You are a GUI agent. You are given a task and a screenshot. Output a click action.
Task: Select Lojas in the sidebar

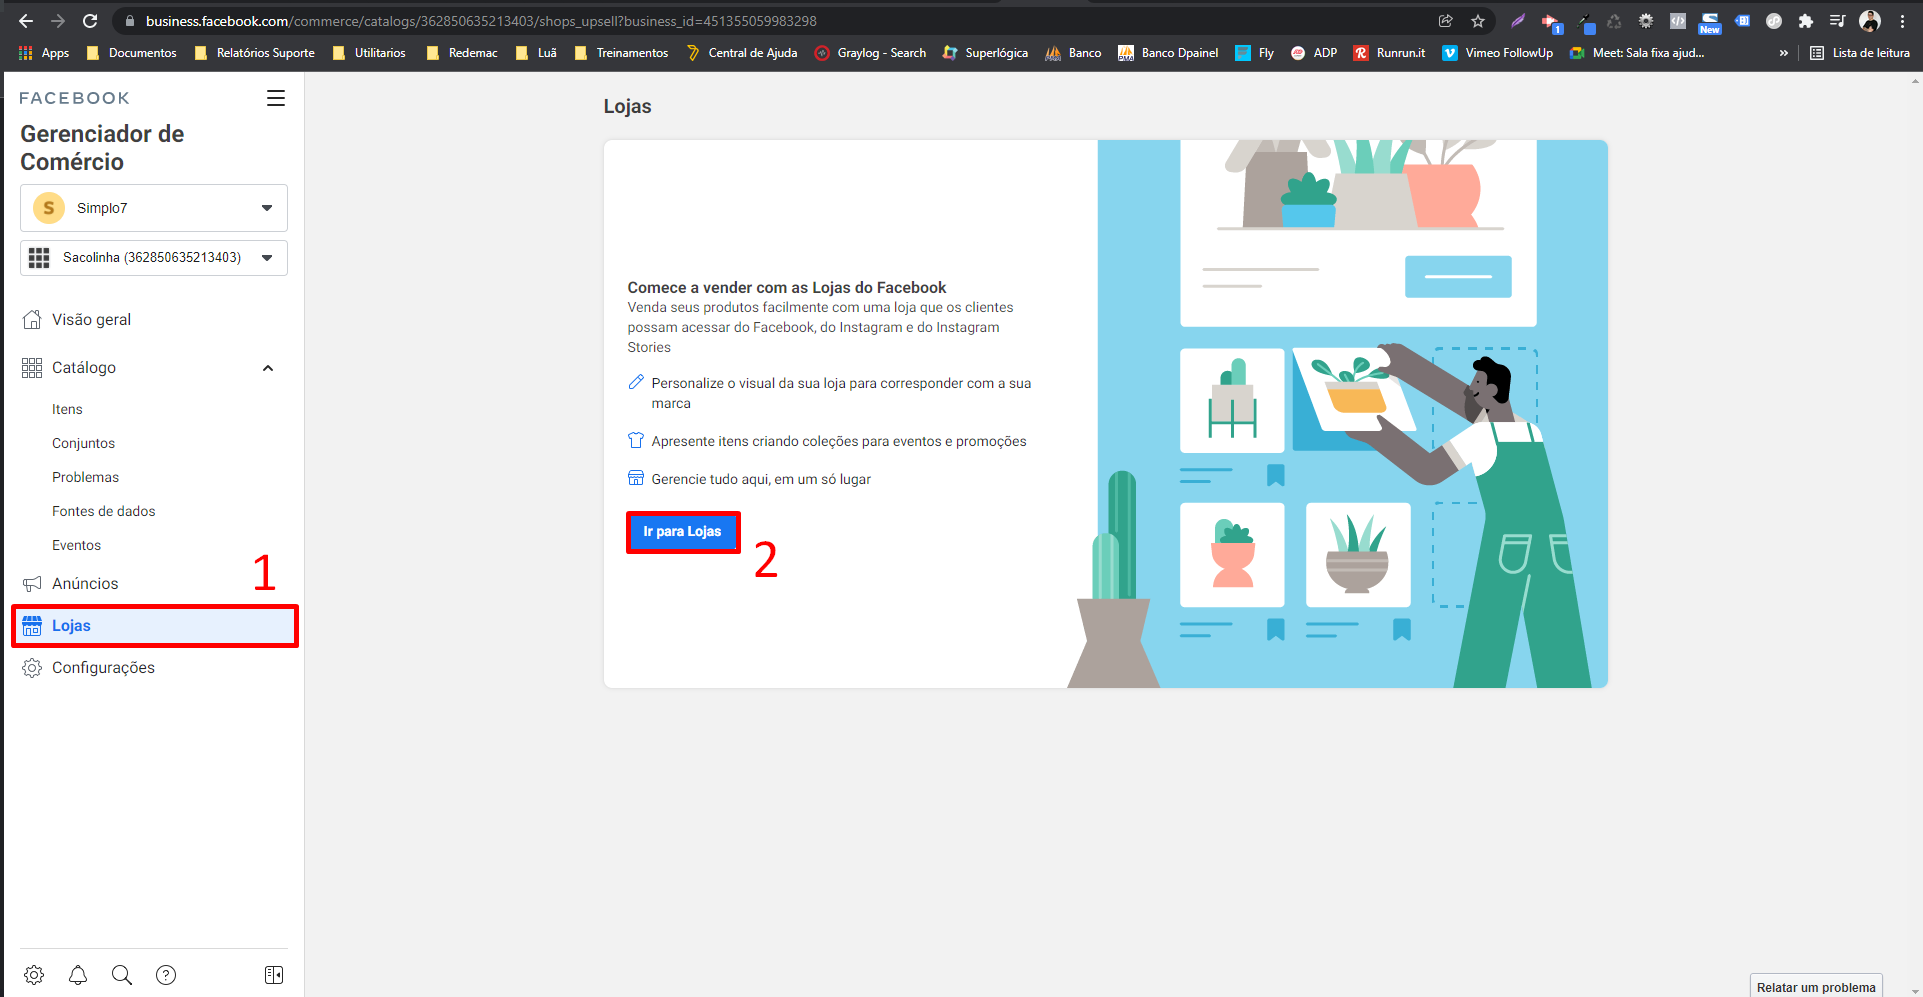click(x=155, y=626)
